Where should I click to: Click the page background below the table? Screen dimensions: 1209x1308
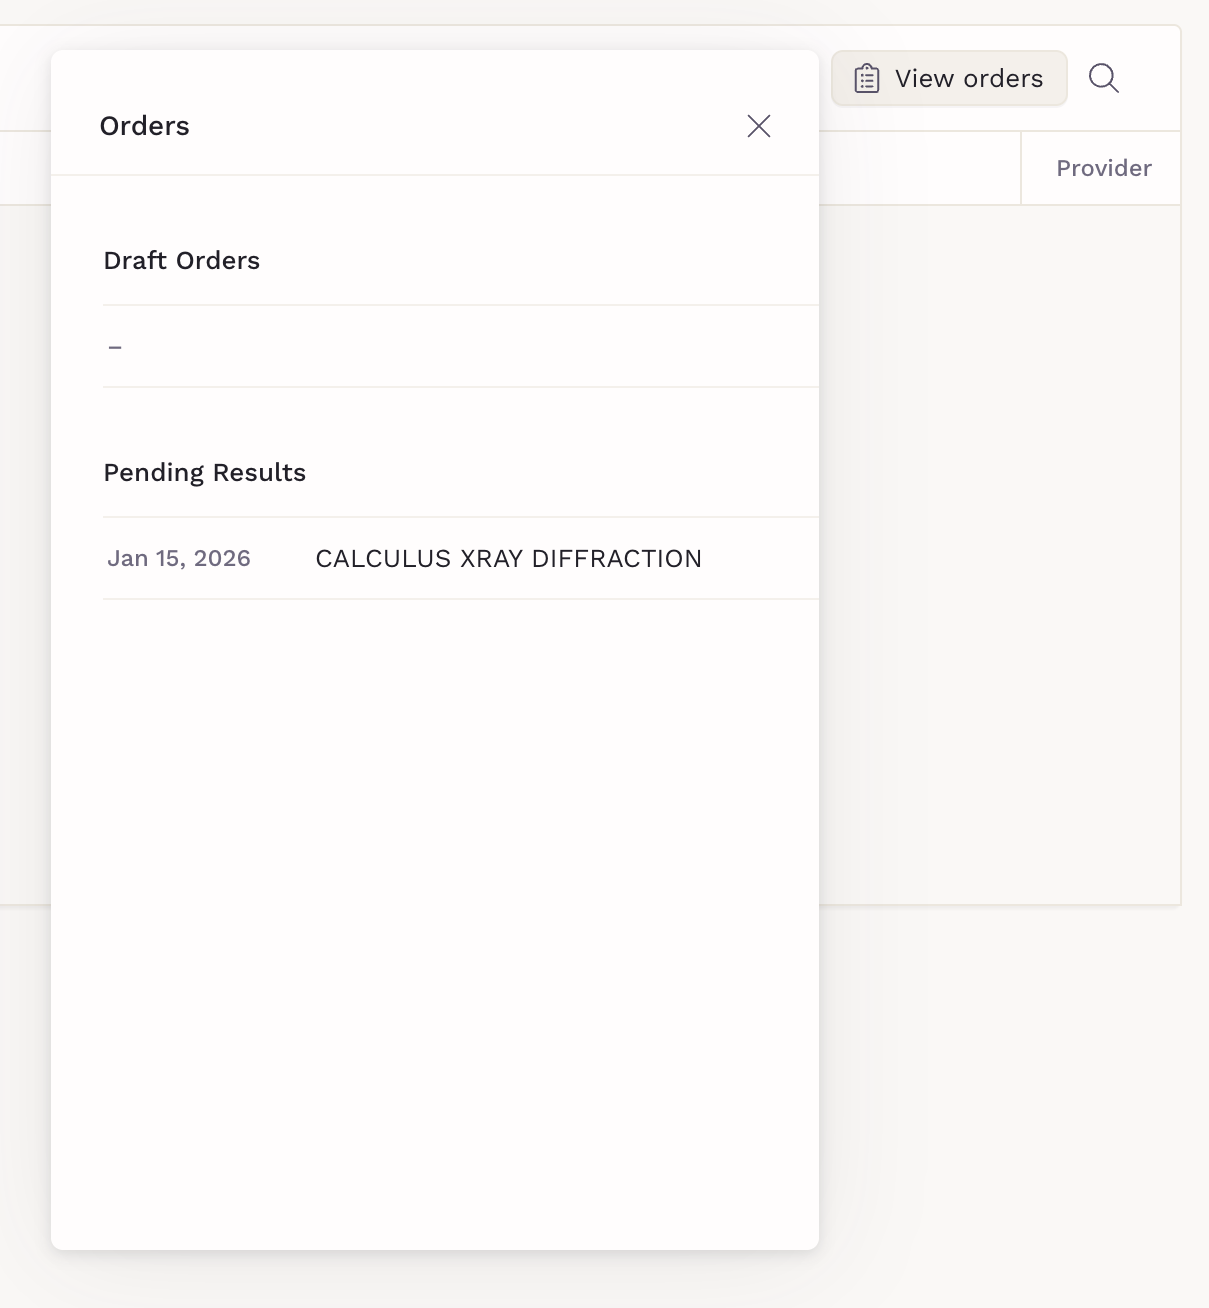pyautogui.click(x=1000, y=1100)
